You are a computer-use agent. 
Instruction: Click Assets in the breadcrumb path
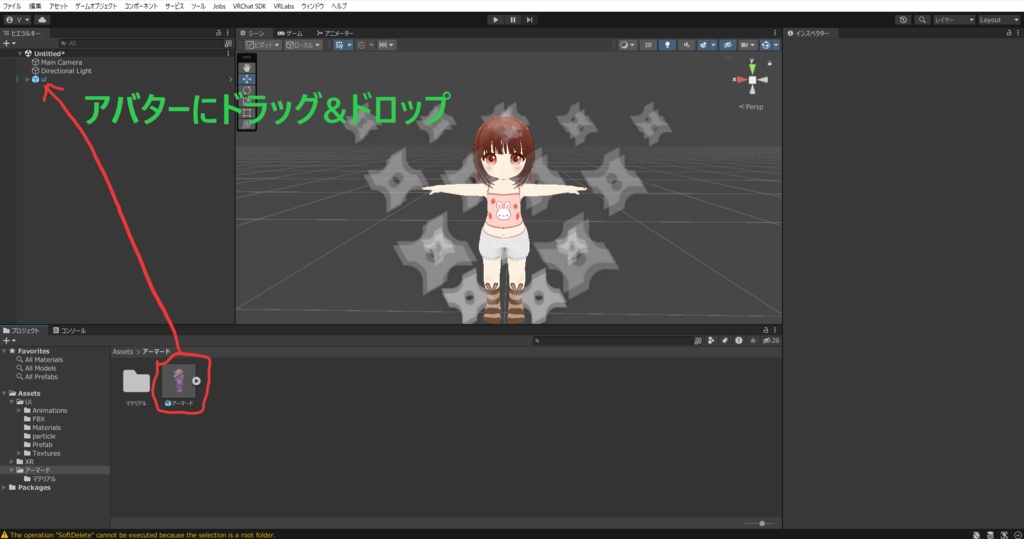[x=122, y=351]
